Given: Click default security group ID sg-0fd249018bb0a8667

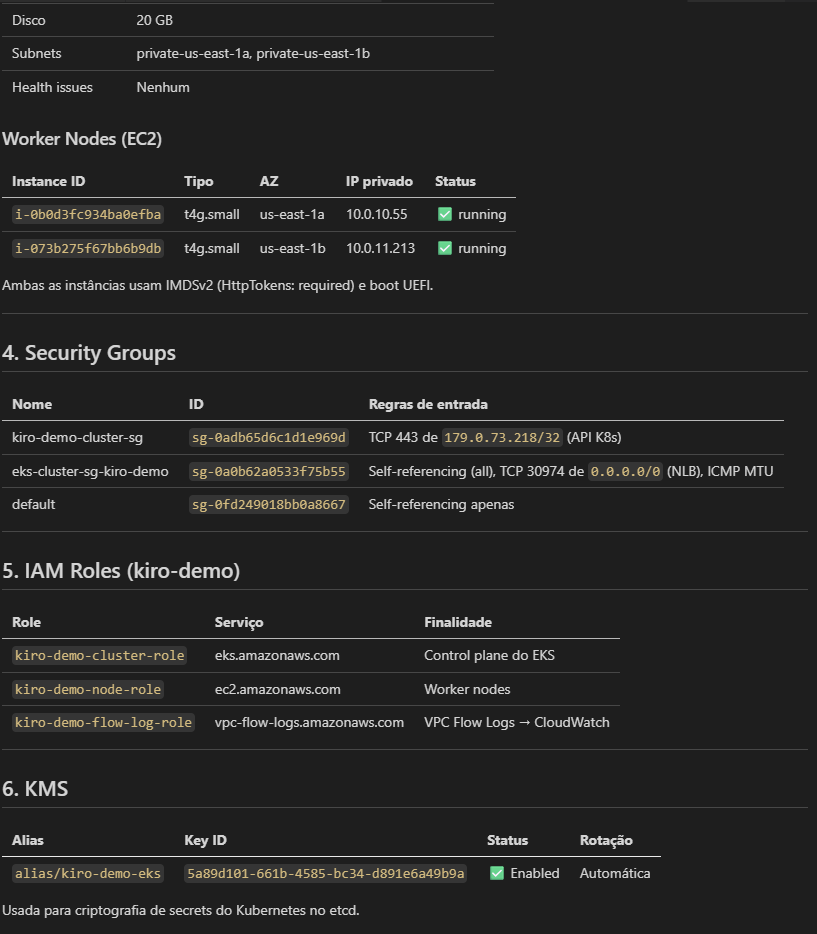Looking at the screenshot, I should coord(269,505).
